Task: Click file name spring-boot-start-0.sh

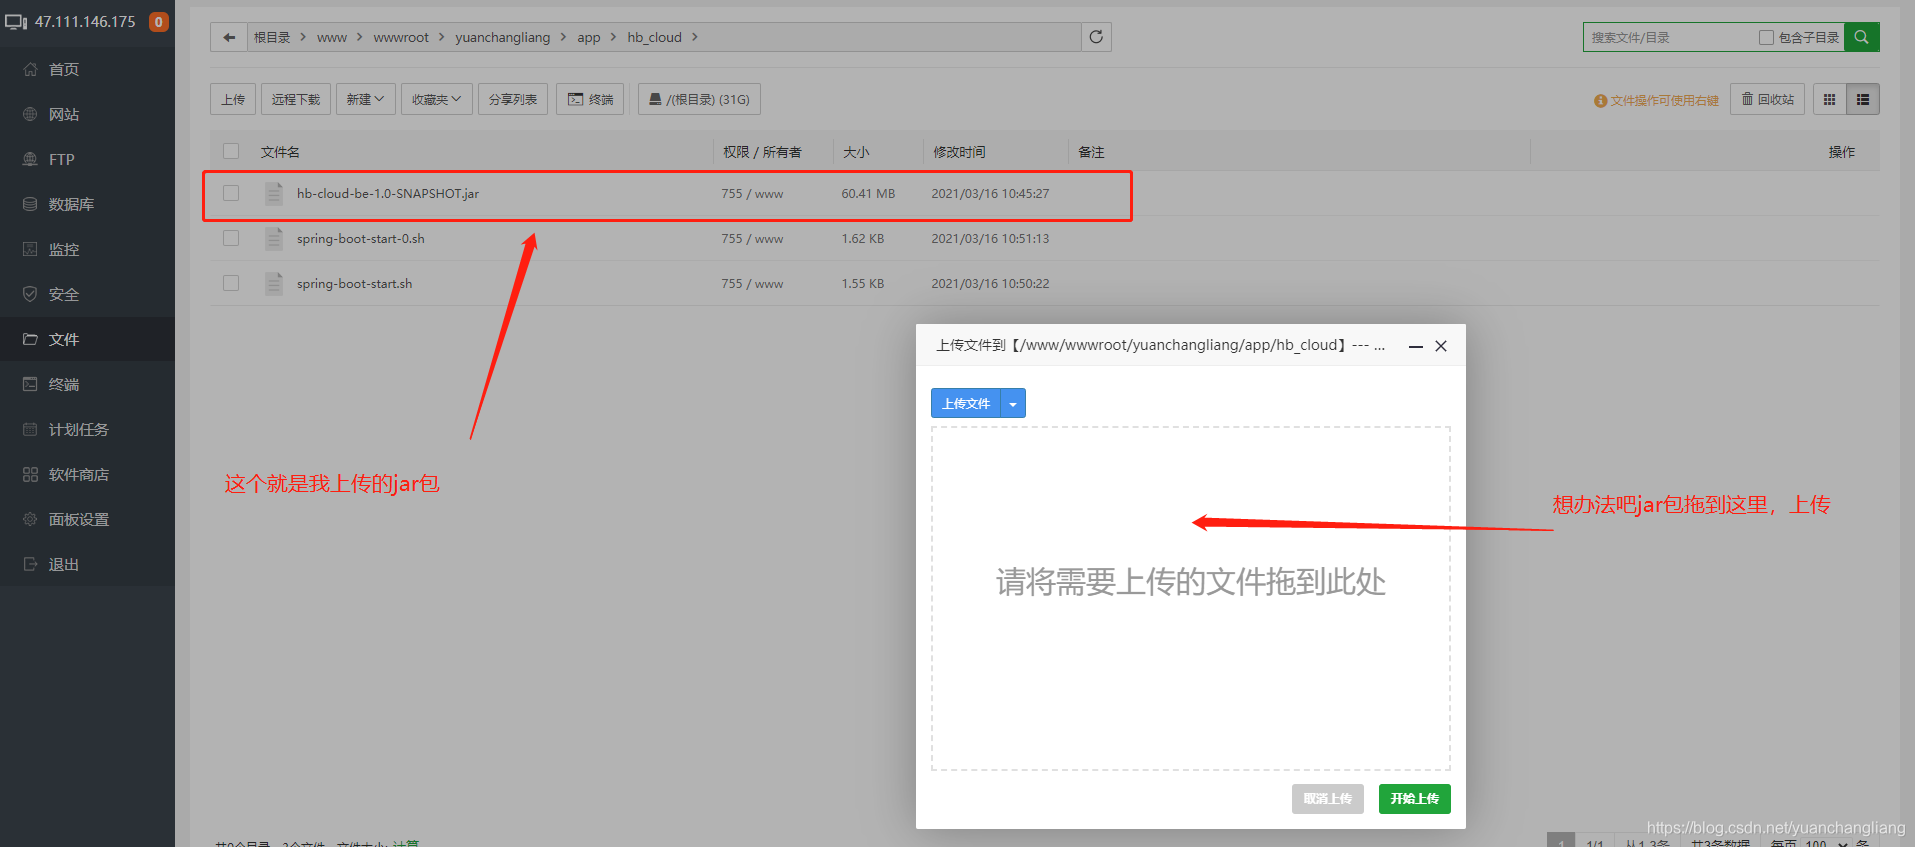Action: click(x=361, y=238)
